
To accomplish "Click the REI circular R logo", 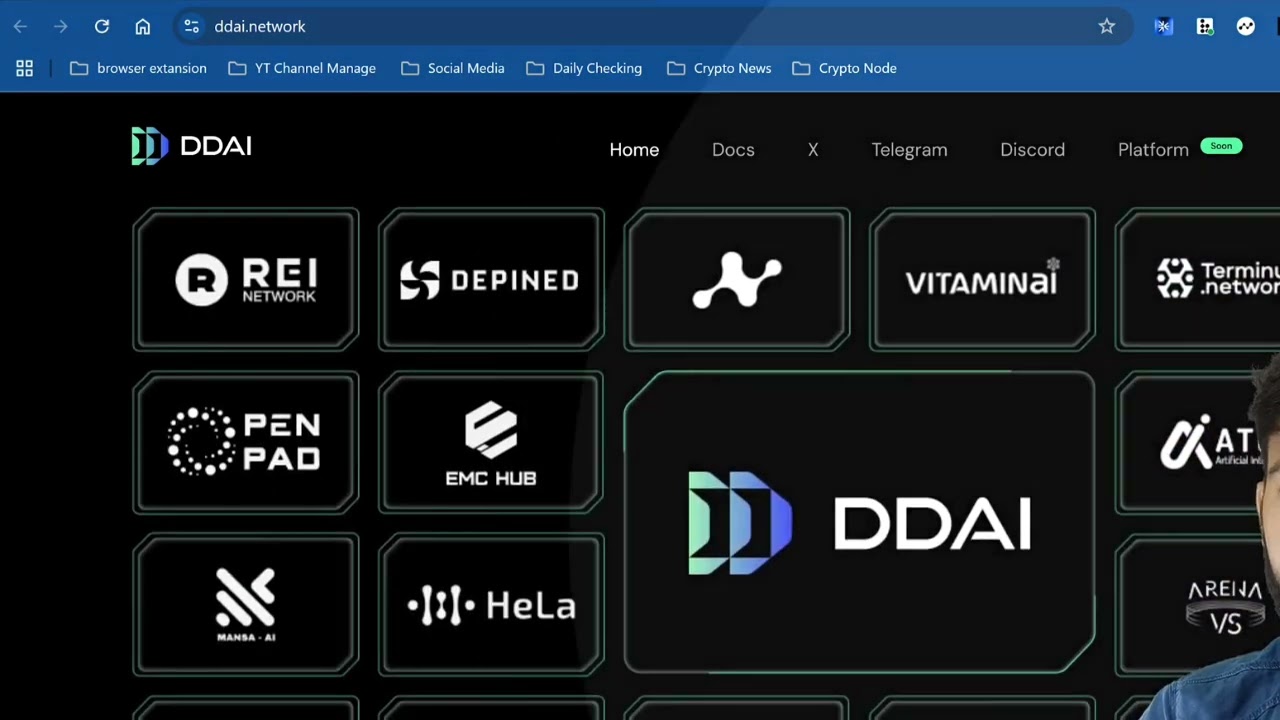I will (202, 279).
